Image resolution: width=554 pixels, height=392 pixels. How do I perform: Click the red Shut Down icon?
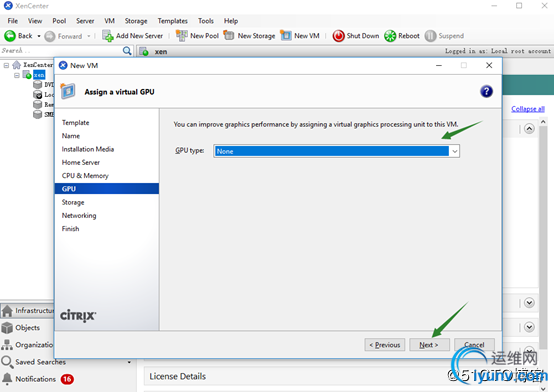338,36
